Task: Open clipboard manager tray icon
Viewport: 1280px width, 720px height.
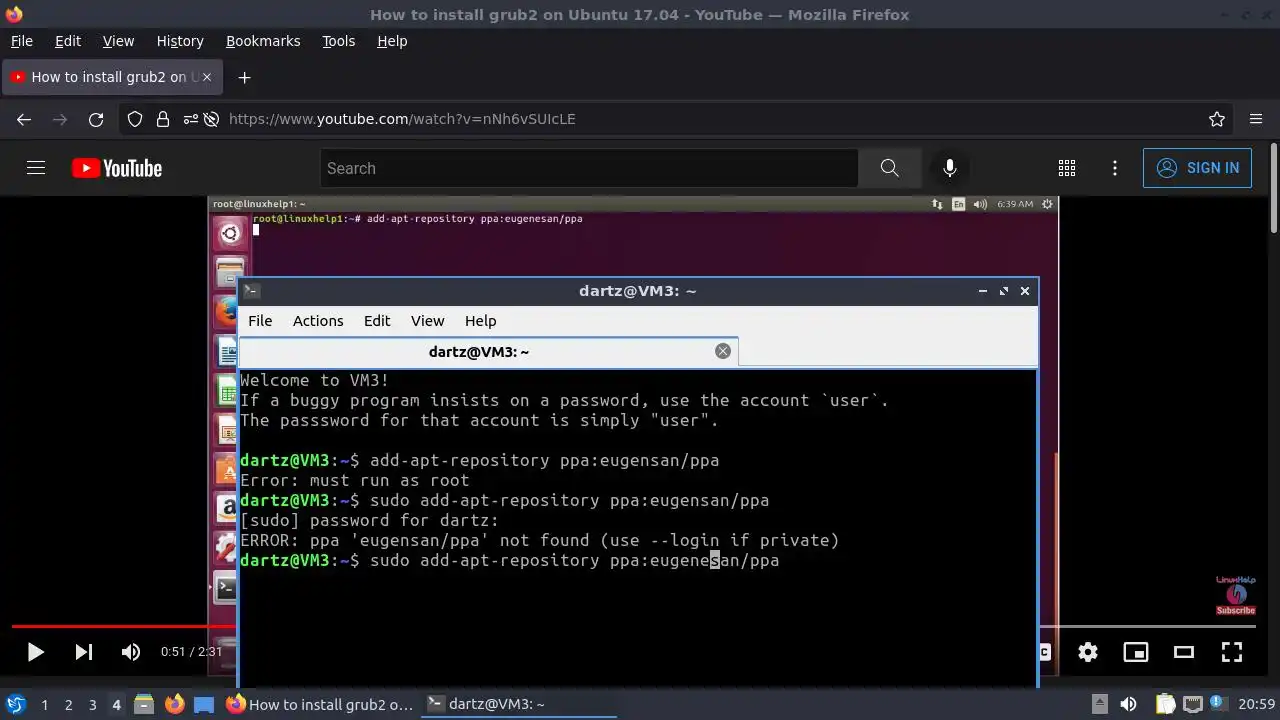Action: [x=1166, y=704]
